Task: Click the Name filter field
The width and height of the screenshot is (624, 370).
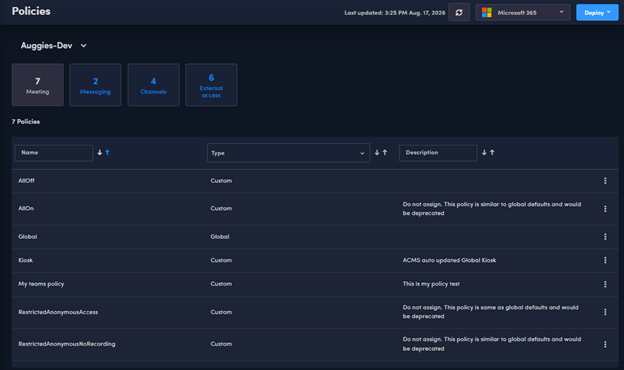Action: point(54,153)
